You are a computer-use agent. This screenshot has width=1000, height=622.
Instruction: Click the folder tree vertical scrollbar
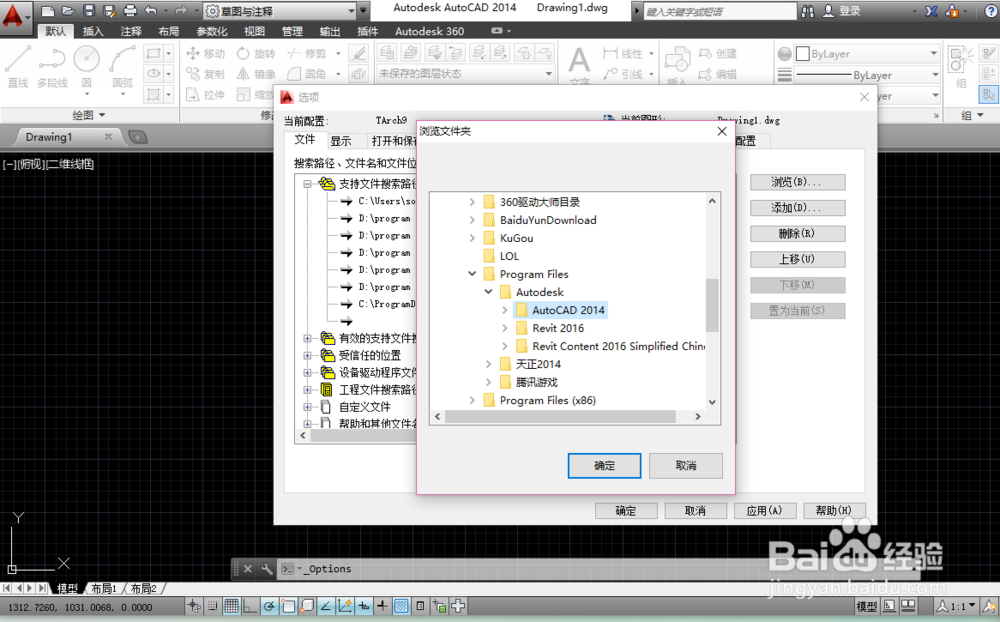[x=712, y=304]
